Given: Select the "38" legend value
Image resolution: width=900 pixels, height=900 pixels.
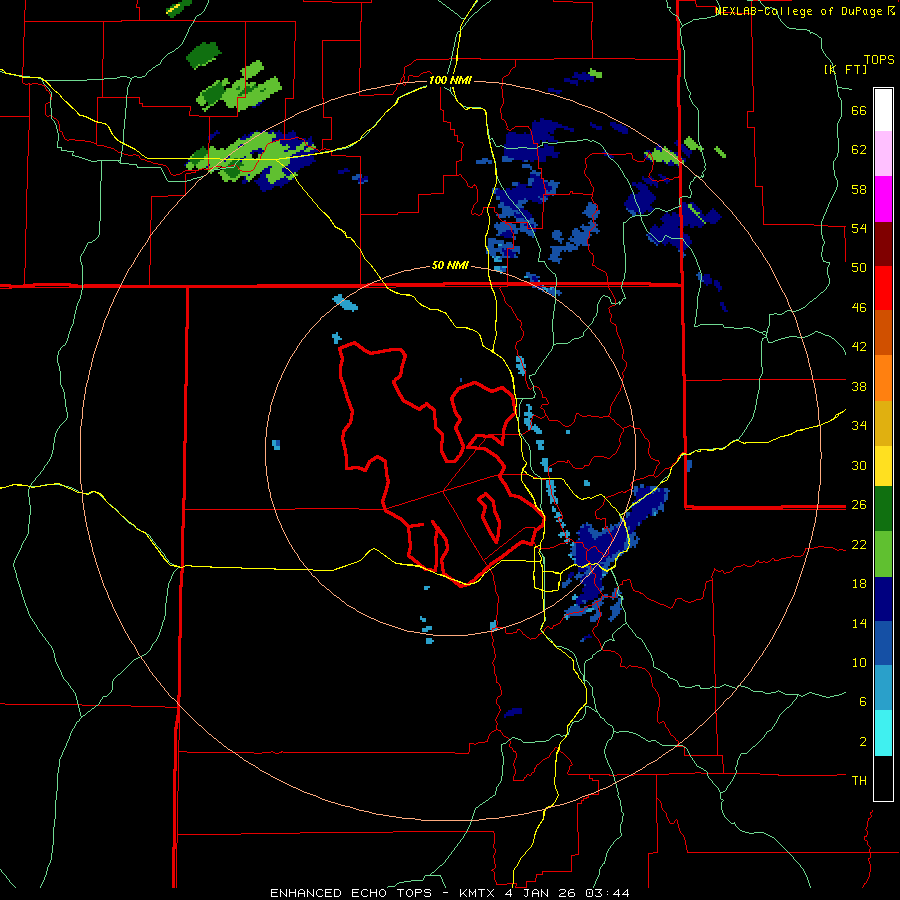Looking at the screenshot, I should click(x=859, y=386).
